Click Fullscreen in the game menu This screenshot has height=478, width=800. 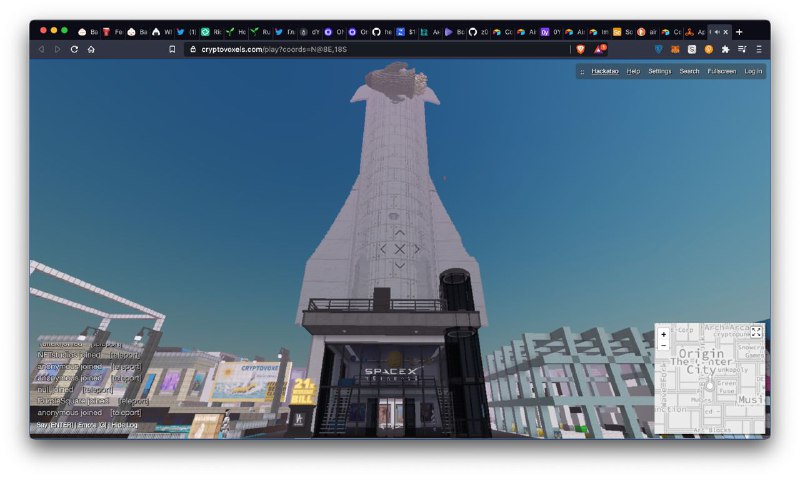(x=721, y=71)
